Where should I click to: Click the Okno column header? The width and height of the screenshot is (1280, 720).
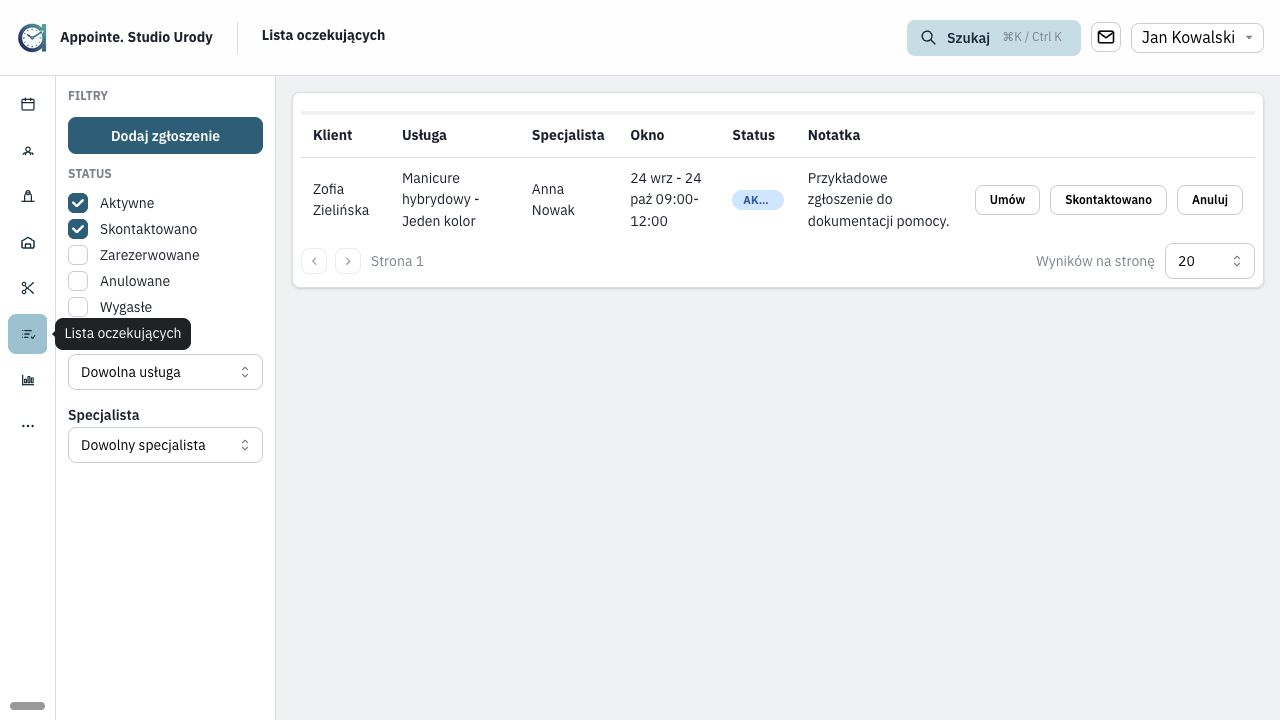[647, 135]
